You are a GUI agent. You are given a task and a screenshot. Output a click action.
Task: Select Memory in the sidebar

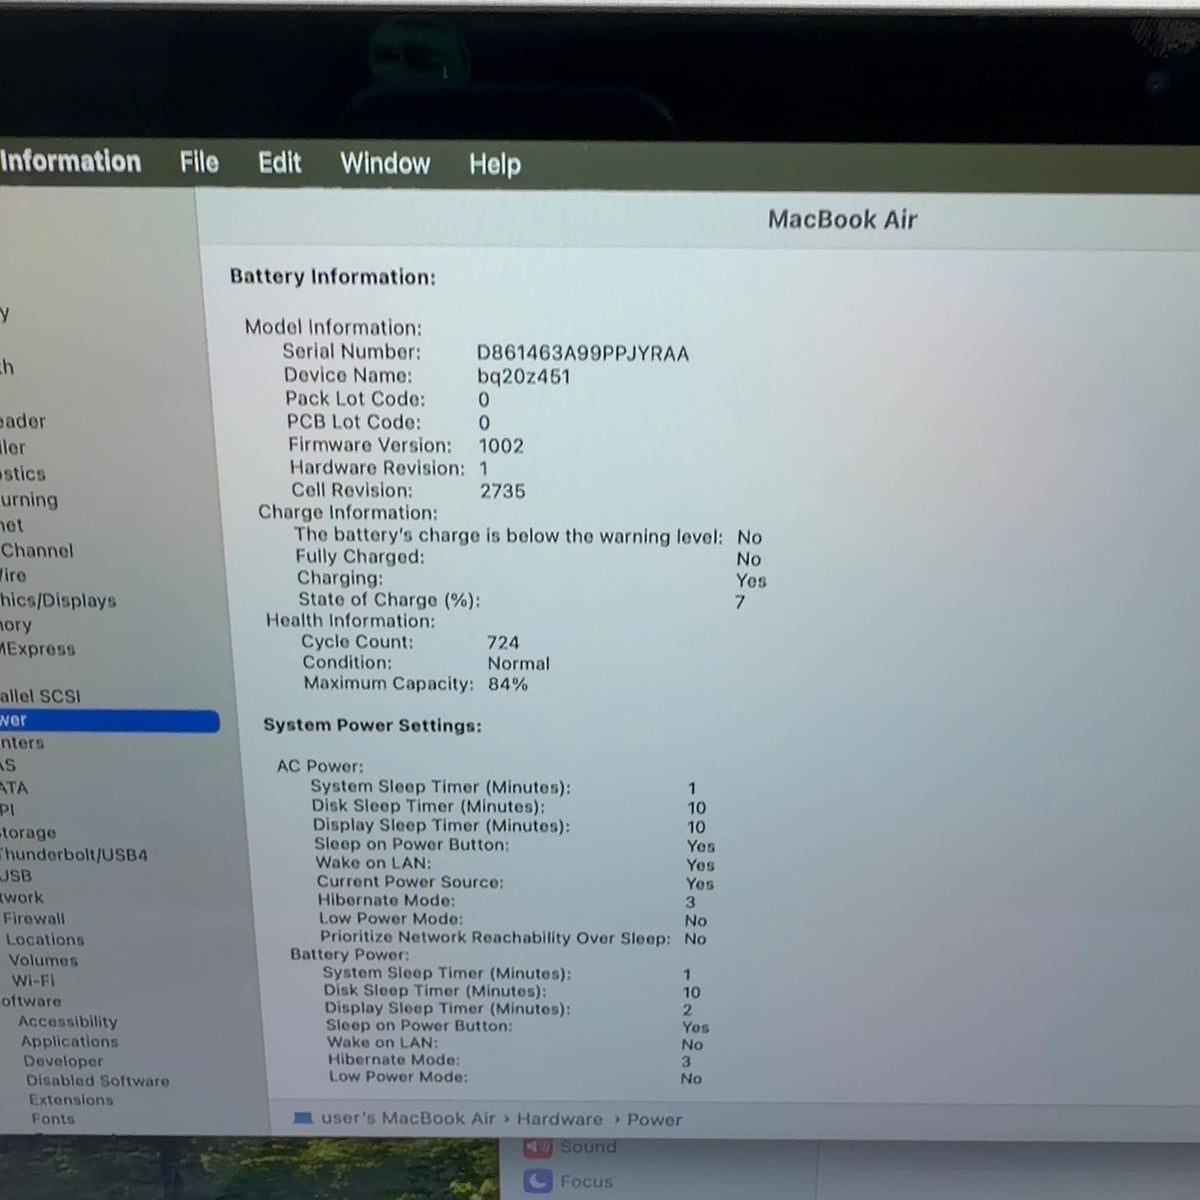point(16,625)
